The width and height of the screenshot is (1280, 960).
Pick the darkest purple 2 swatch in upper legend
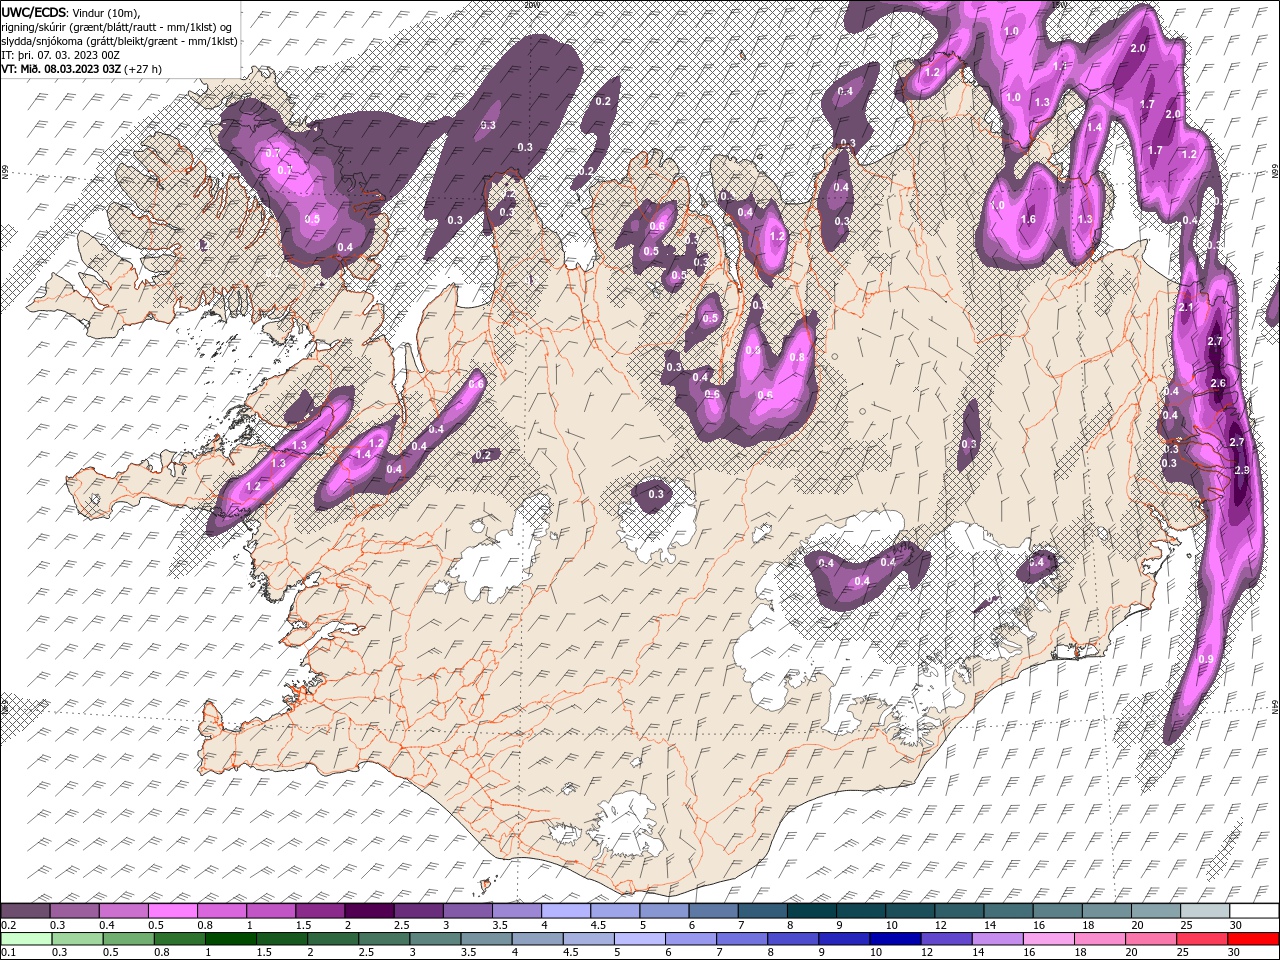[368, 911]
